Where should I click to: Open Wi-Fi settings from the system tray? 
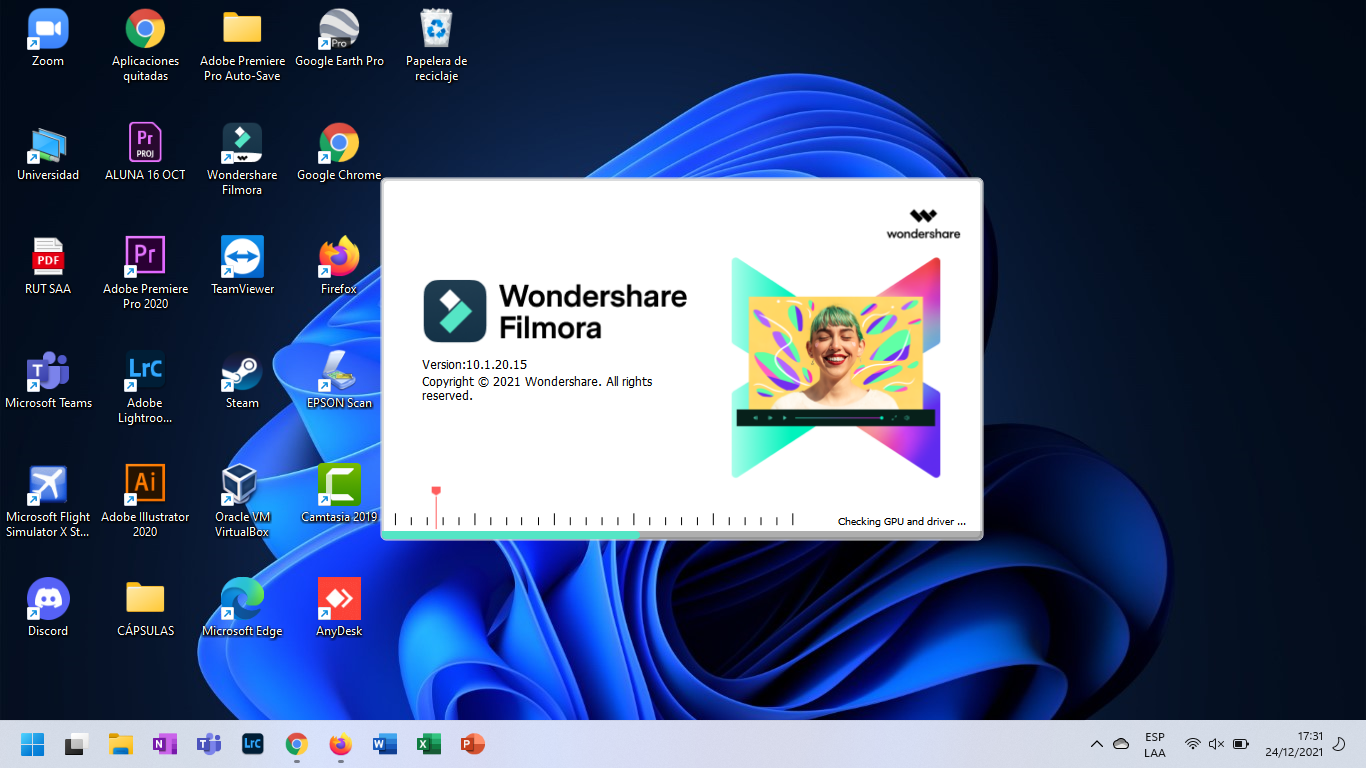click(x=1193, y=744)
